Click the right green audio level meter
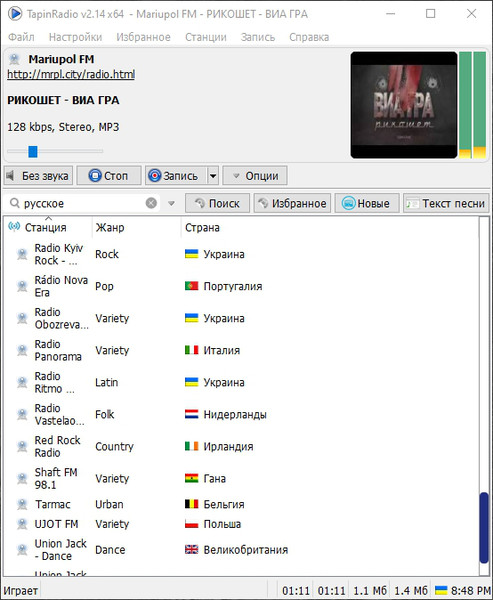 click(x=479, y=105)
